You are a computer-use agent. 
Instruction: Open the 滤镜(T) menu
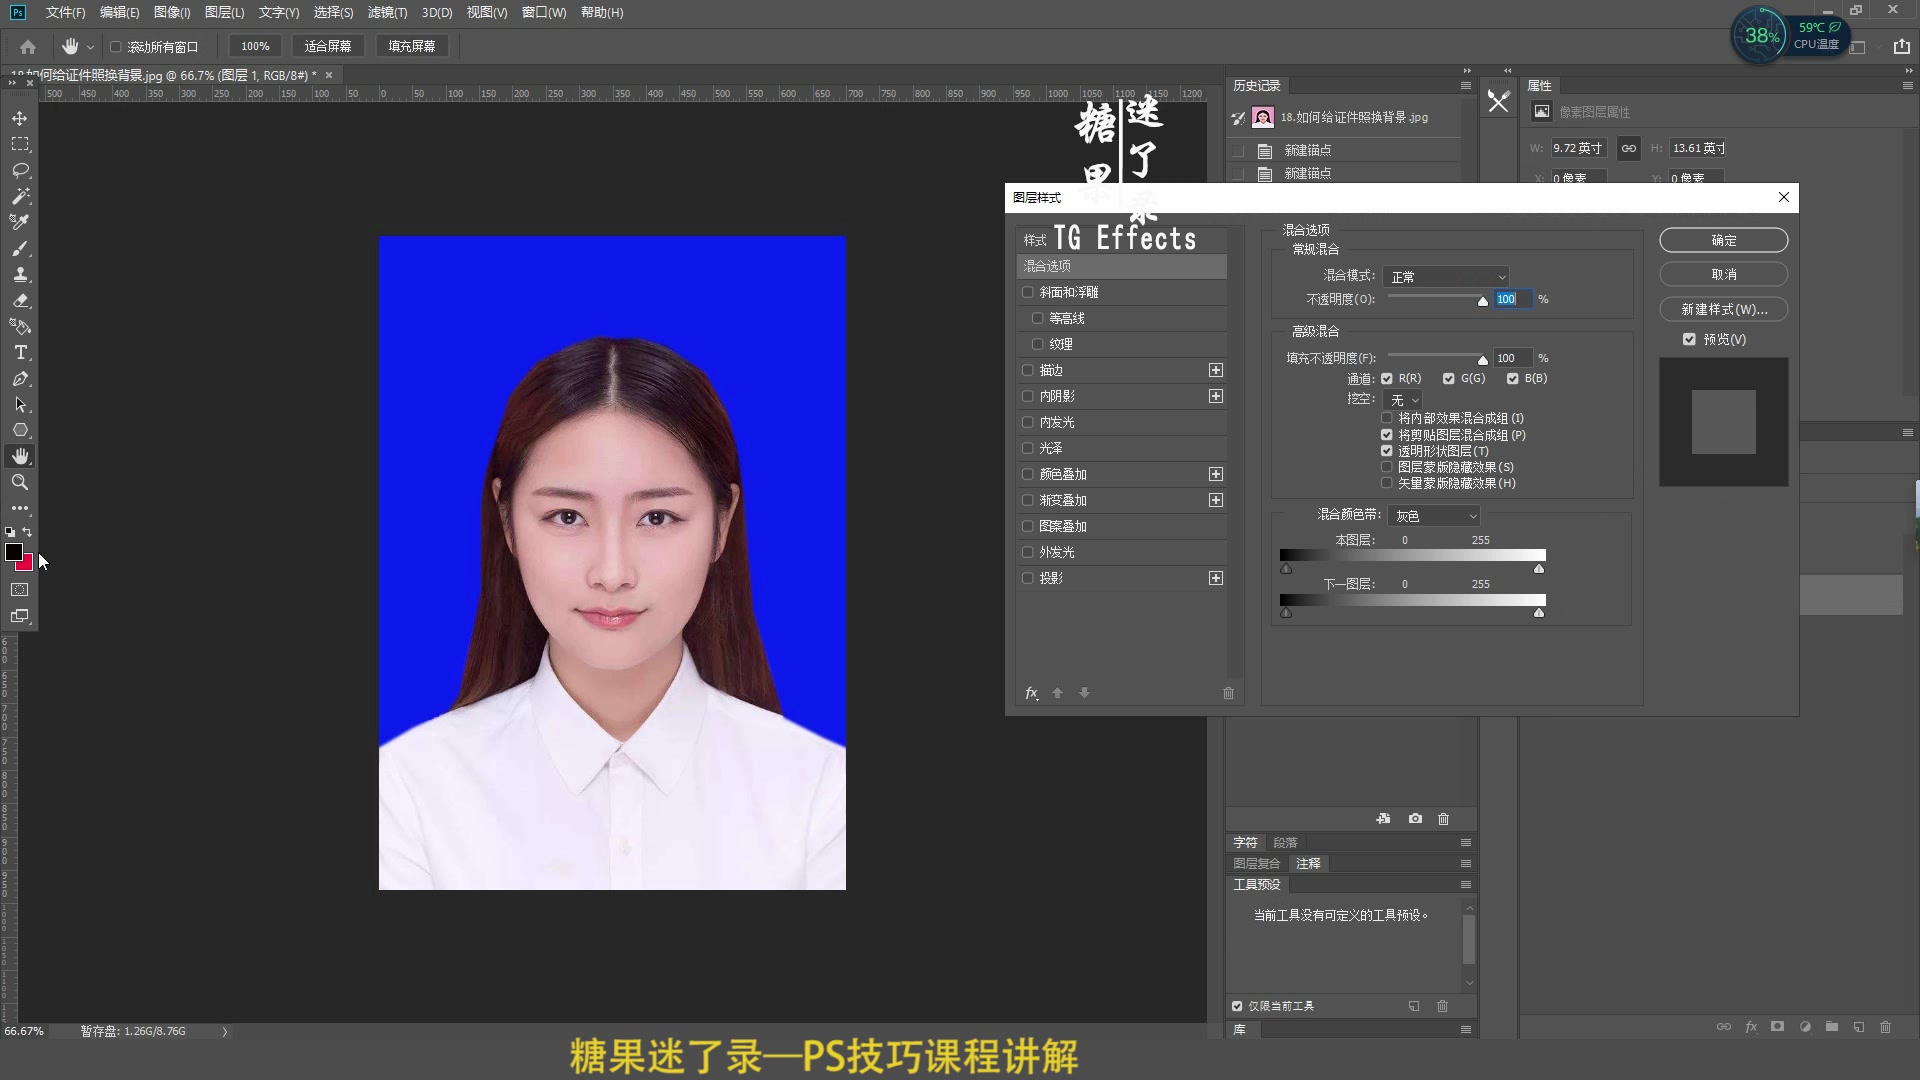(x=387, y=12)
